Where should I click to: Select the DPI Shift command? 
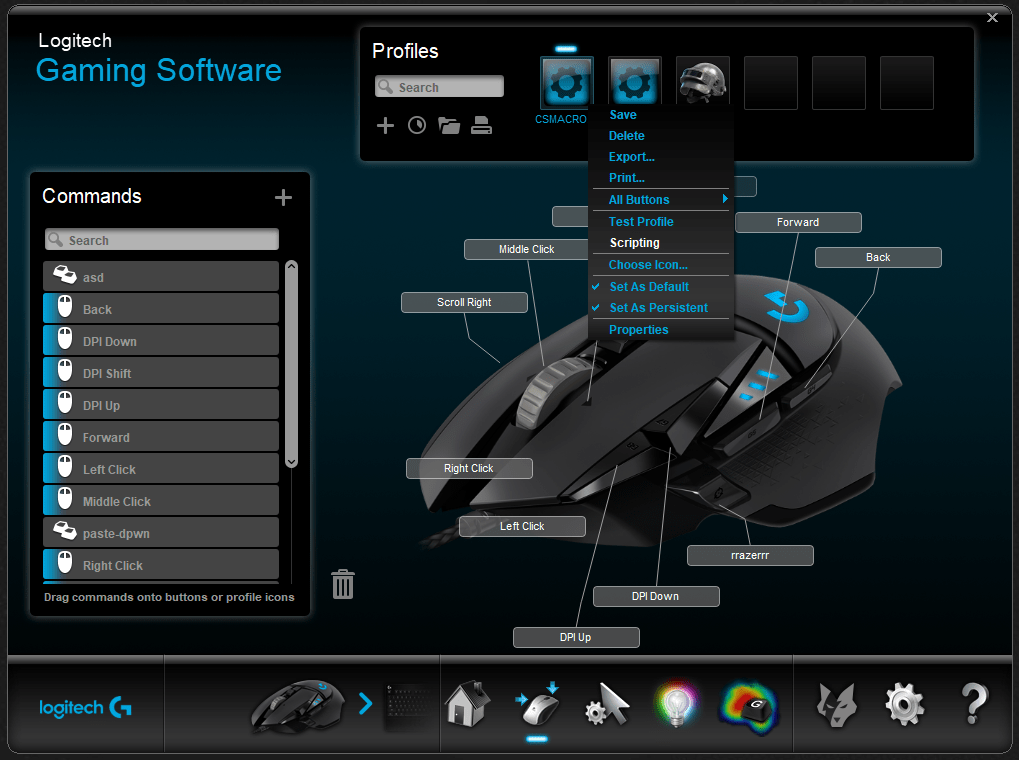[161, 373]
